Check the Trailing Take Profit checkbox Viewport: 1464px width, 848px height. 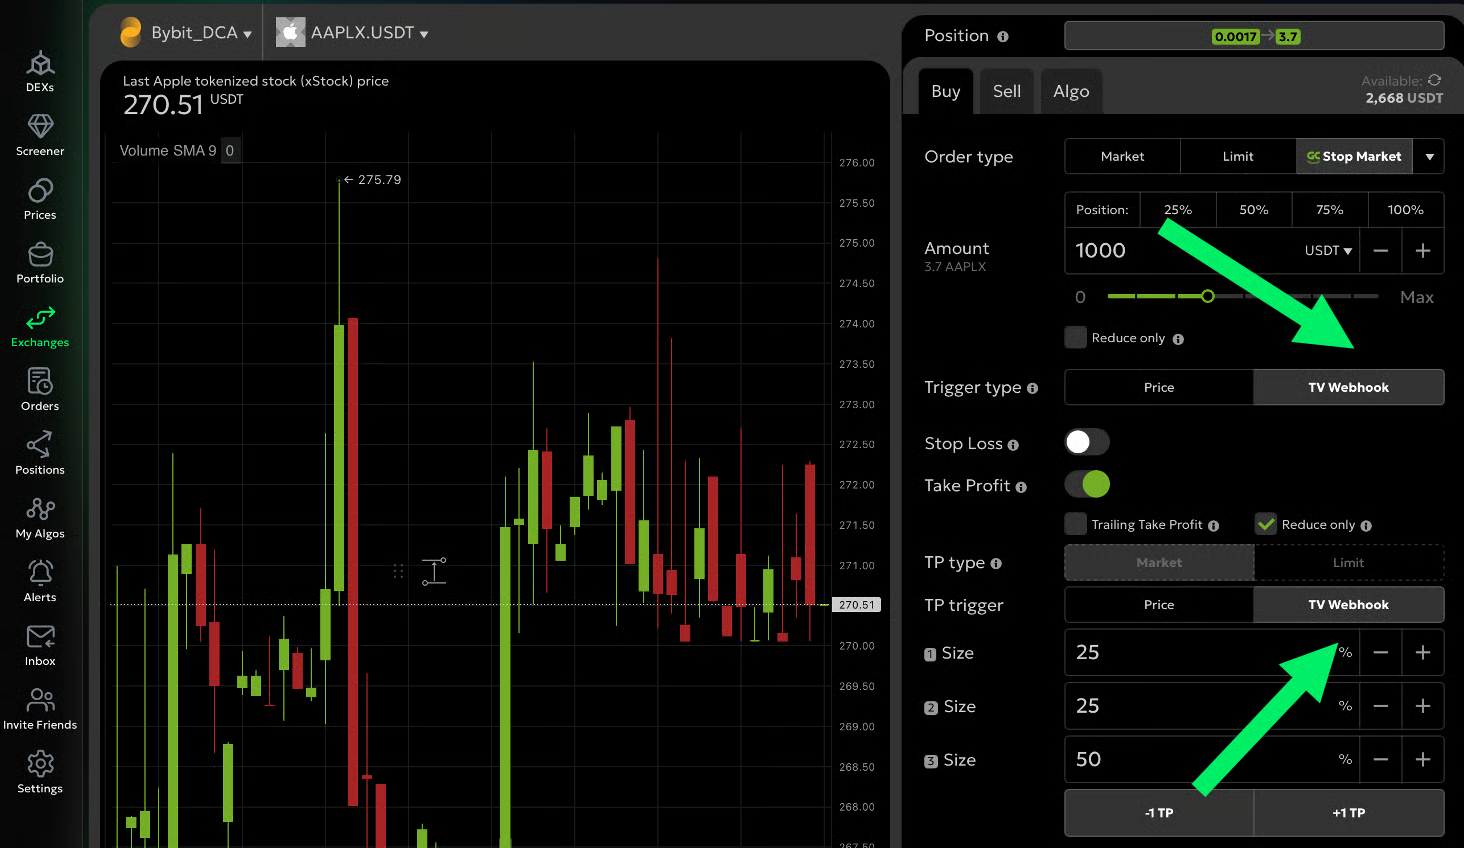1076,524
